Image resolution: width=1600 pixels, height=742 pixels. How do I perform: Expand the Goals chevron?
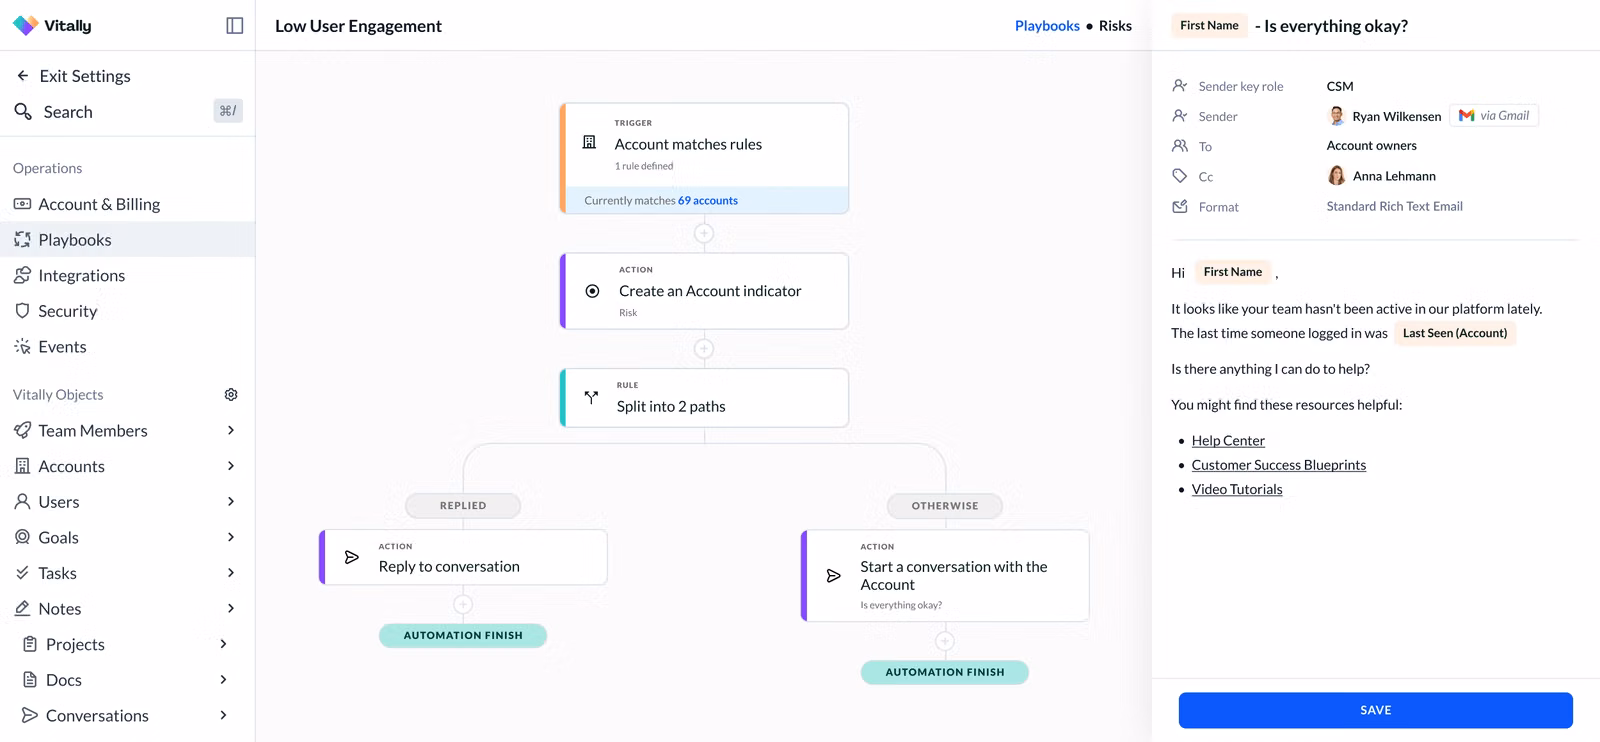click(231, 537)
